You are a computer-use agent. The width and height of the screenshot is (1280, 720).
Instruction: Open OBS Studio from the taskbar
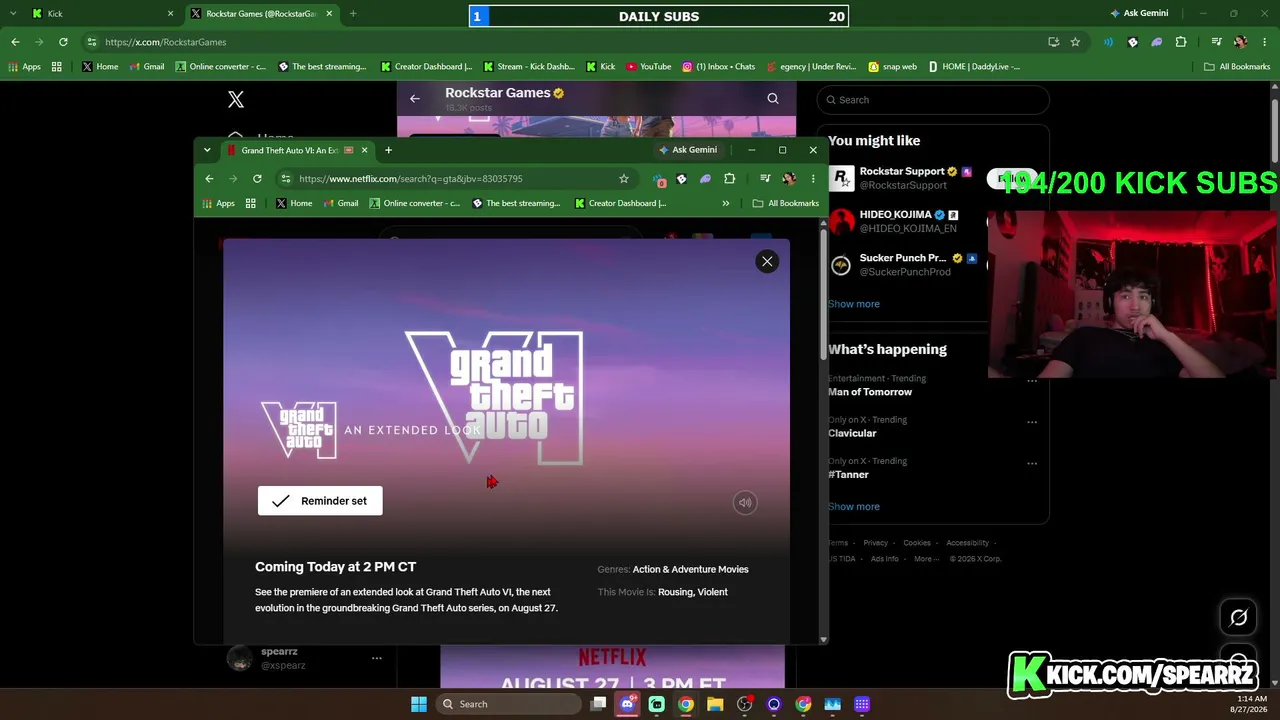click(745, 704)
